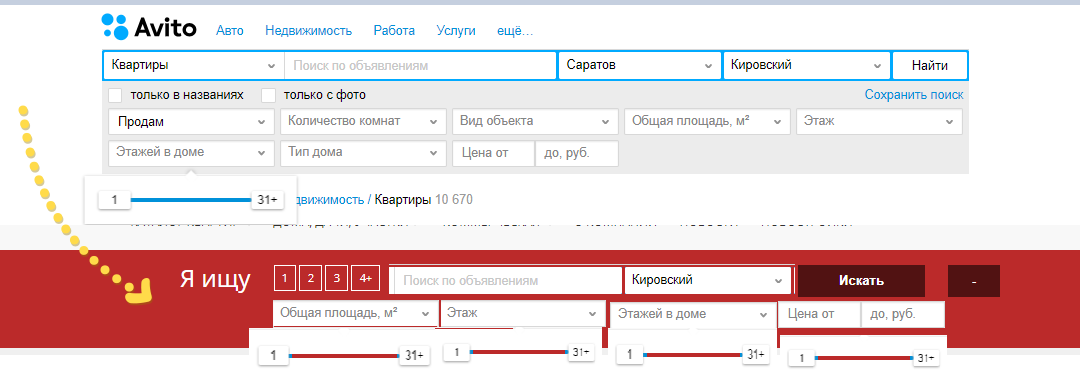Open the Продам dropdown
The width and height of the screenshot is (1080, 379).
click(191, 121)
